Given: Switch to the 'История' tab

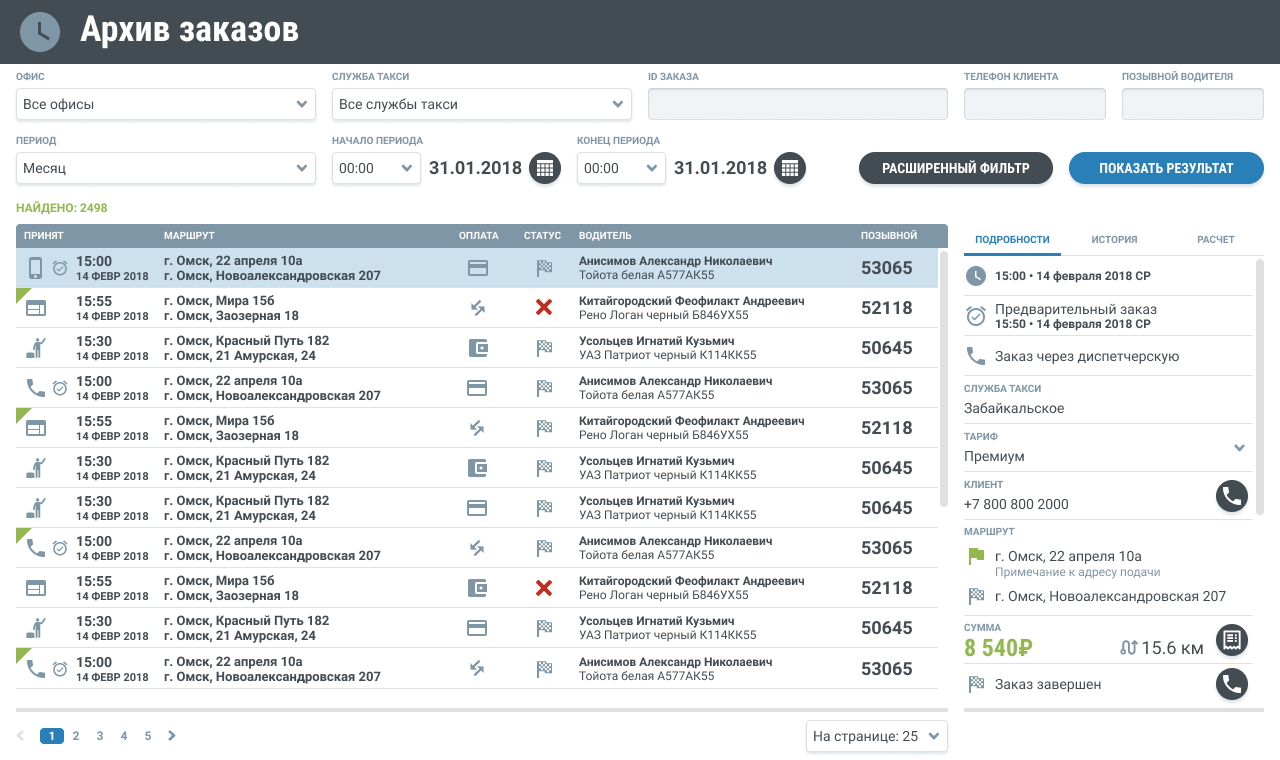Looking at the screenshot, I should 1114,240.
